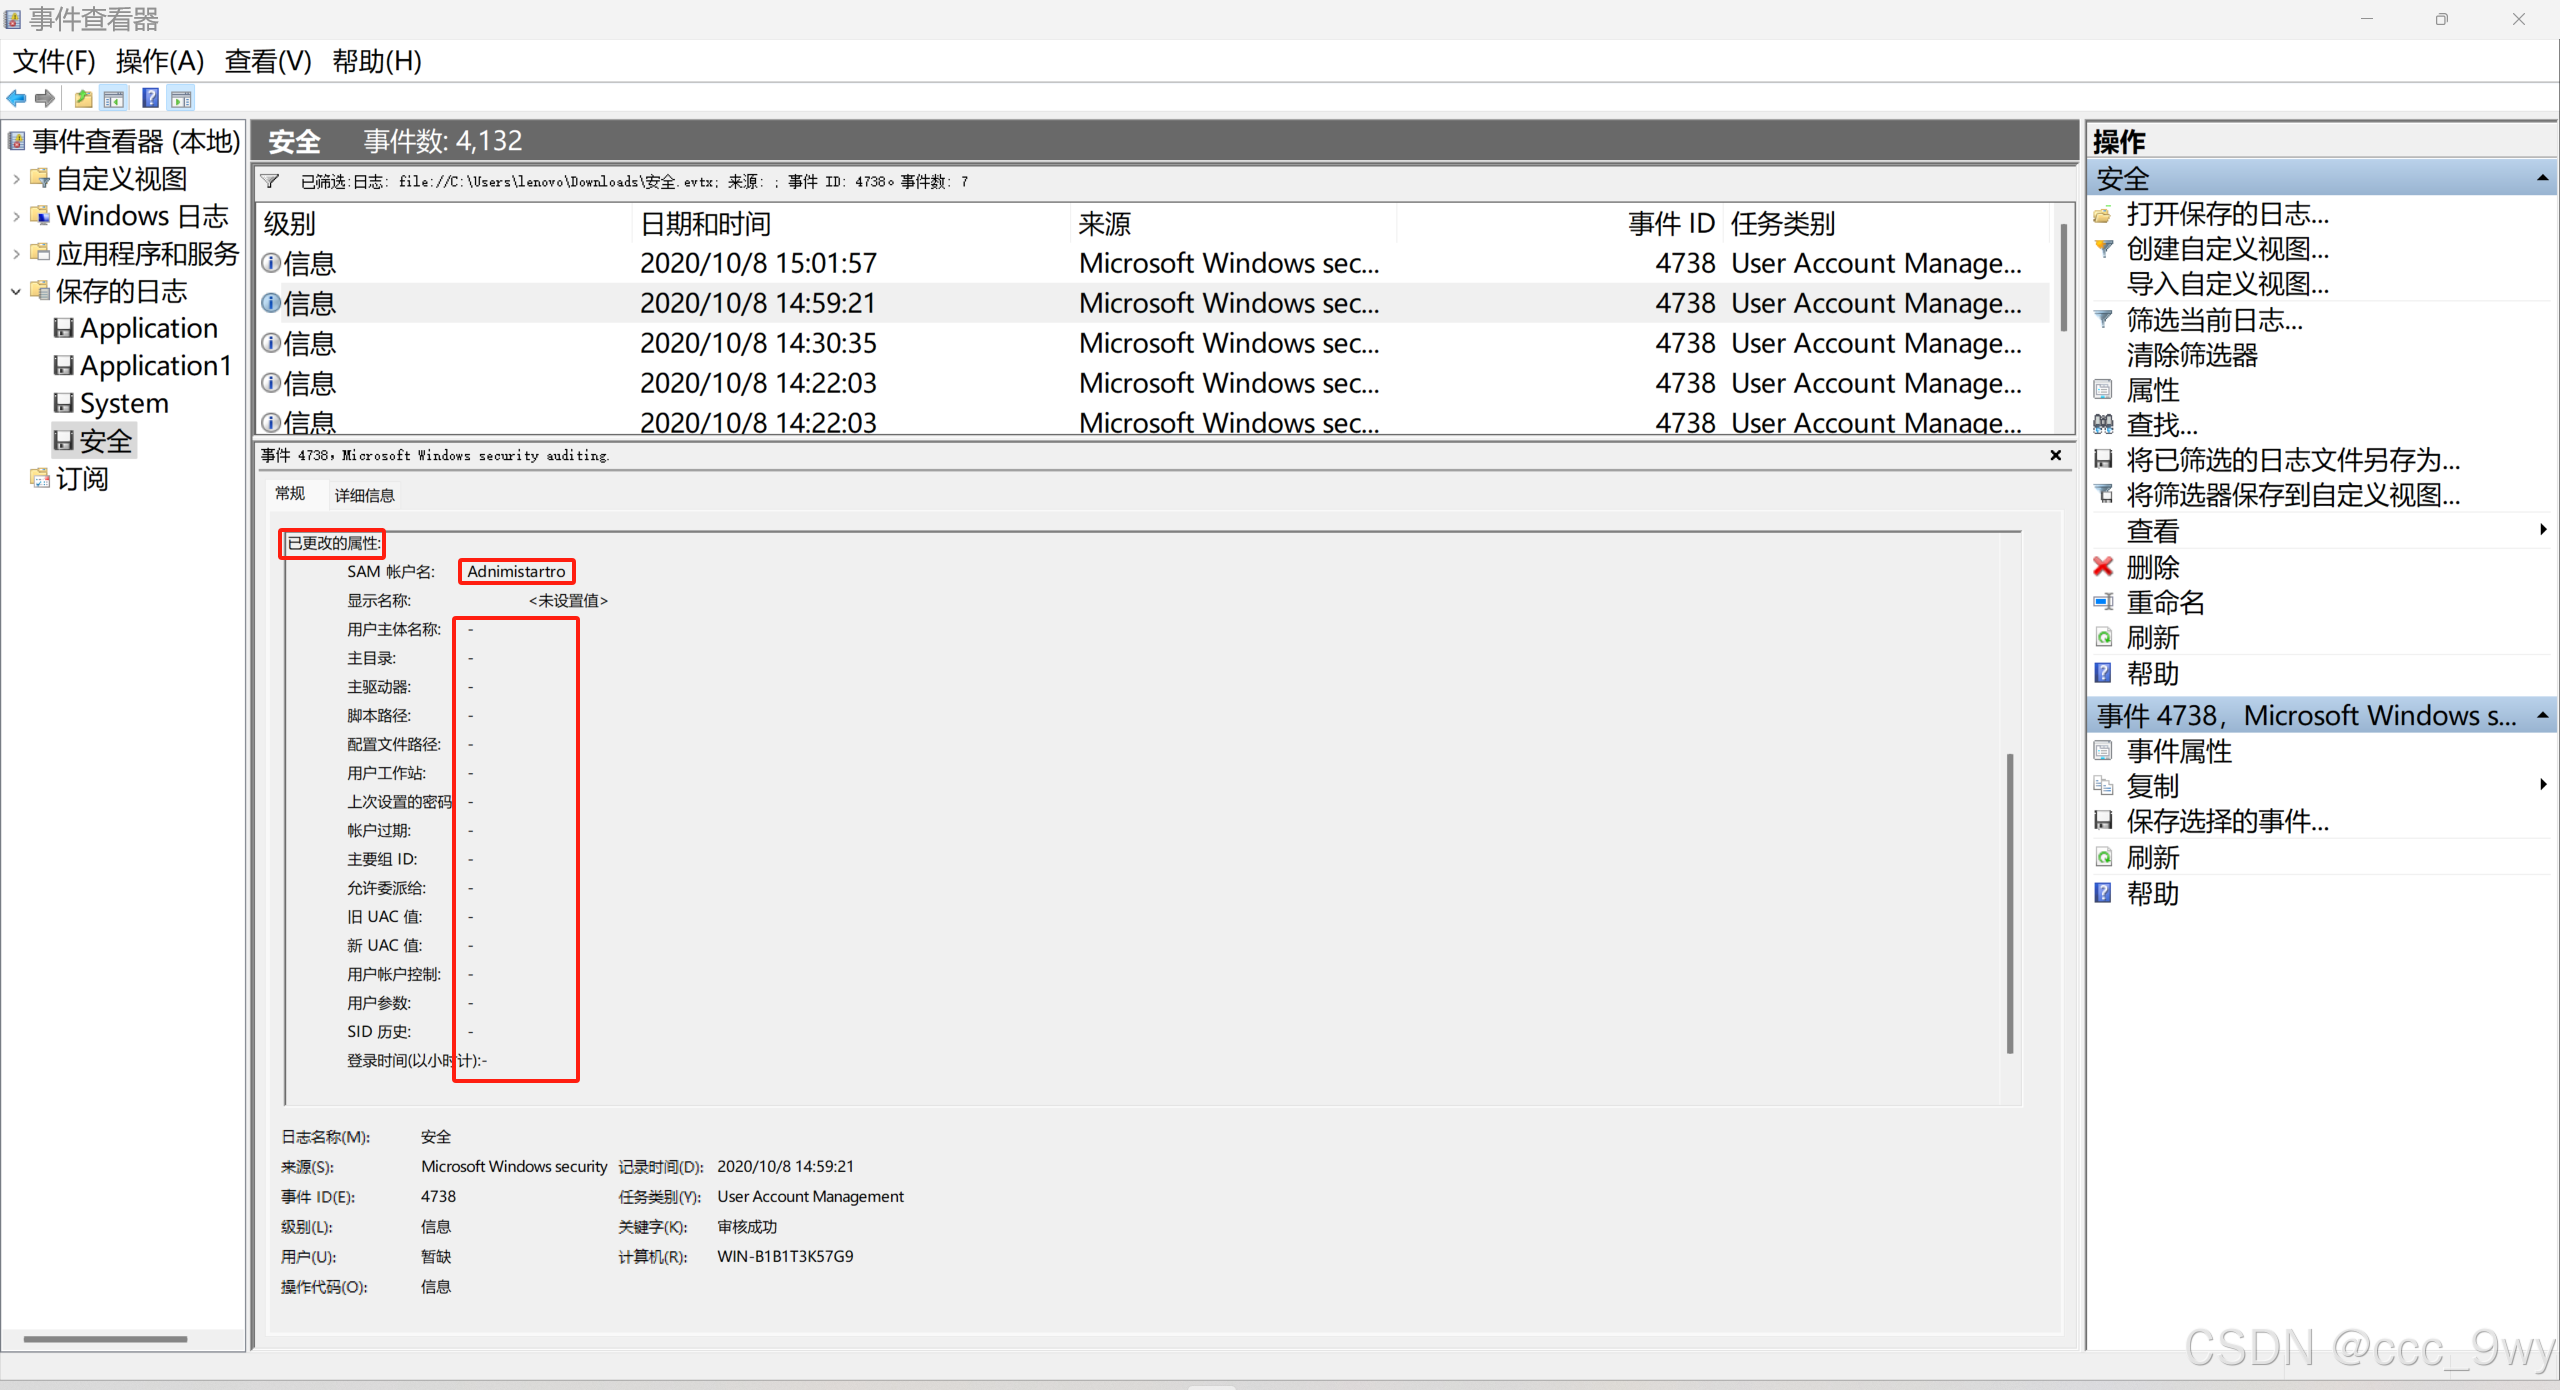Select event logged at 15:01:57
2560x1390 pixels.
coord(757,263)
